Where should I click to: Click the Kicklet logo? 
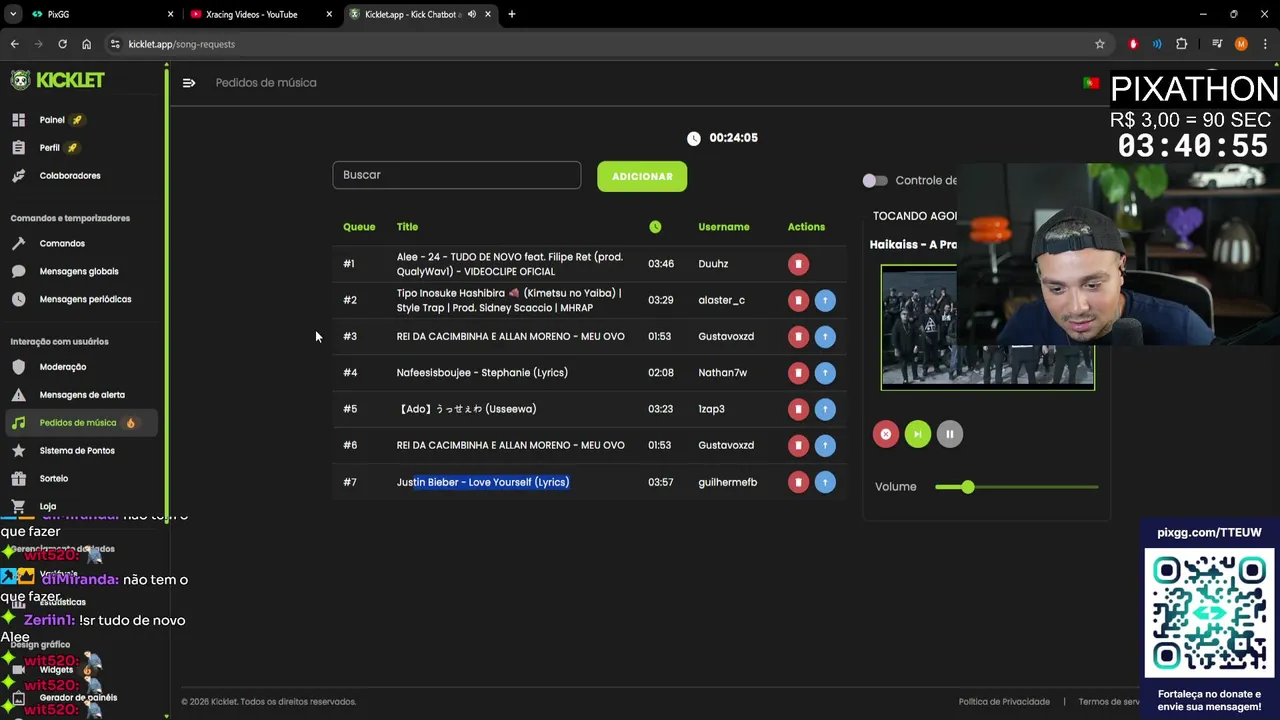(57, 80)
